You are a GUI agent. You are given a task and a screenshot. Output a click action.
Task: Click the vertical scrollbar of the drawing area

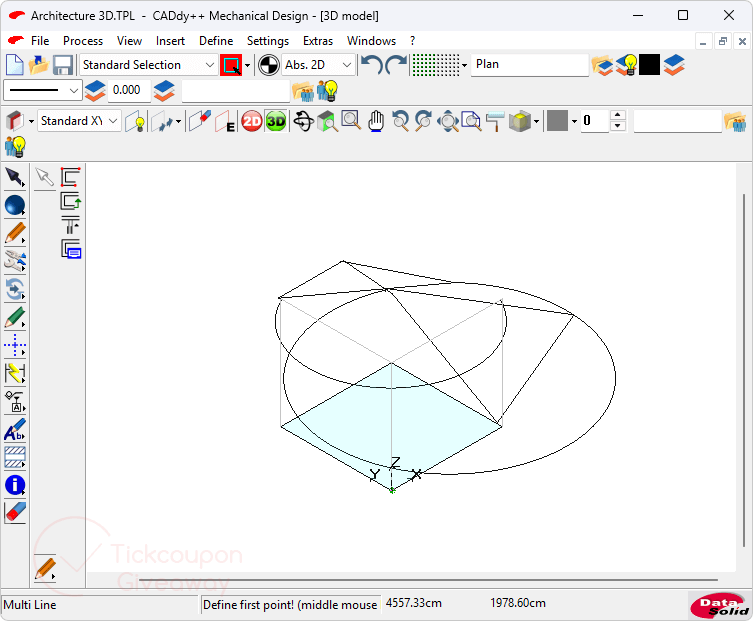(744, 370)
